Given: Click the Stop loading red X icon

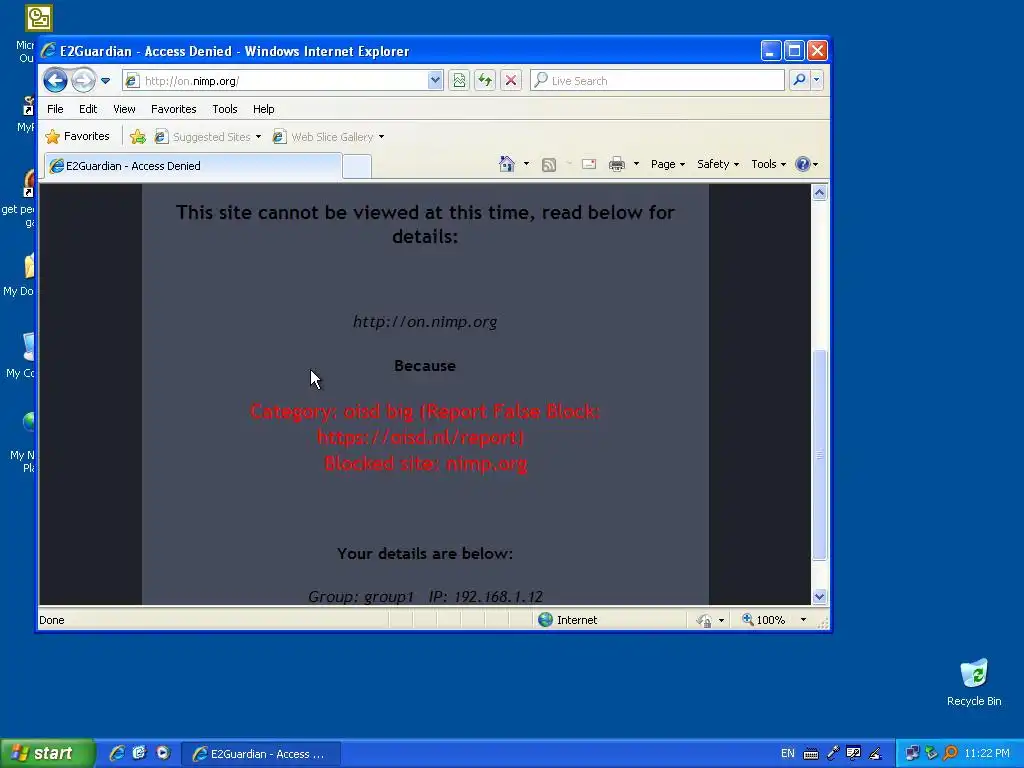Looking at the screenshot, I should point(511,80).
